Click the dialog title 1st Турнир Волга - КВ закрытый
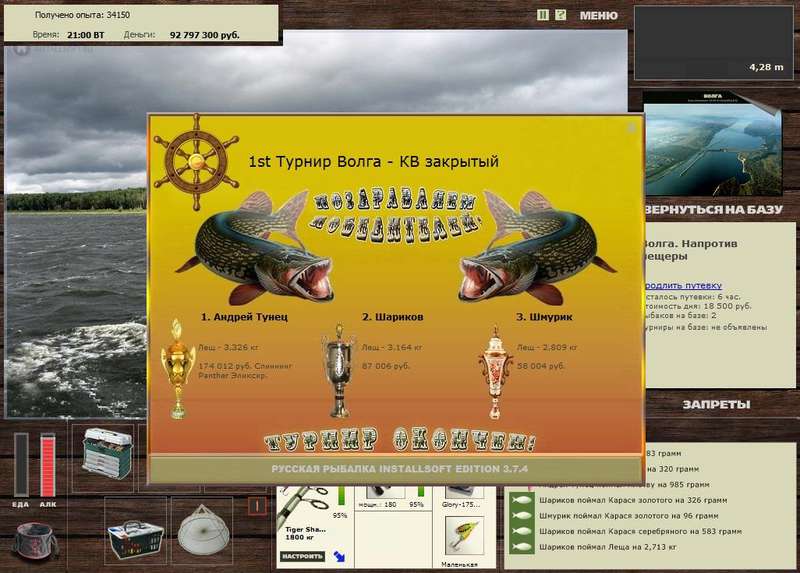 pos(373,162)
